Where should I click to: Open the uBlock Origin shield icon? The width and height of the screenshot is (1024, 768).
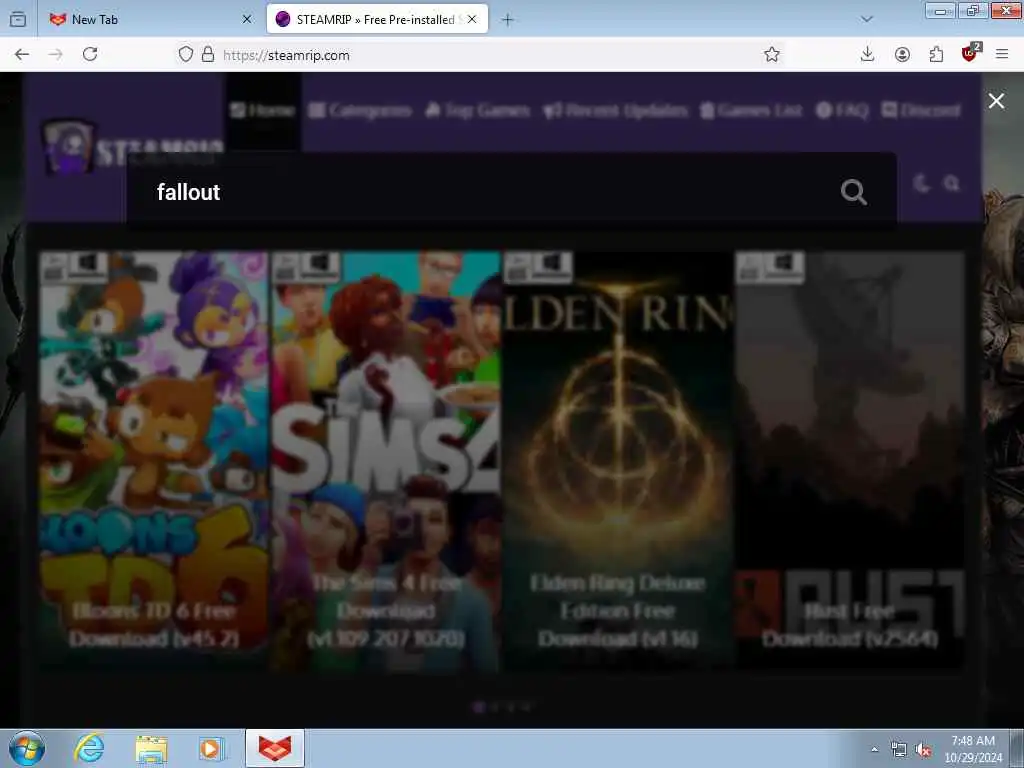970,53
